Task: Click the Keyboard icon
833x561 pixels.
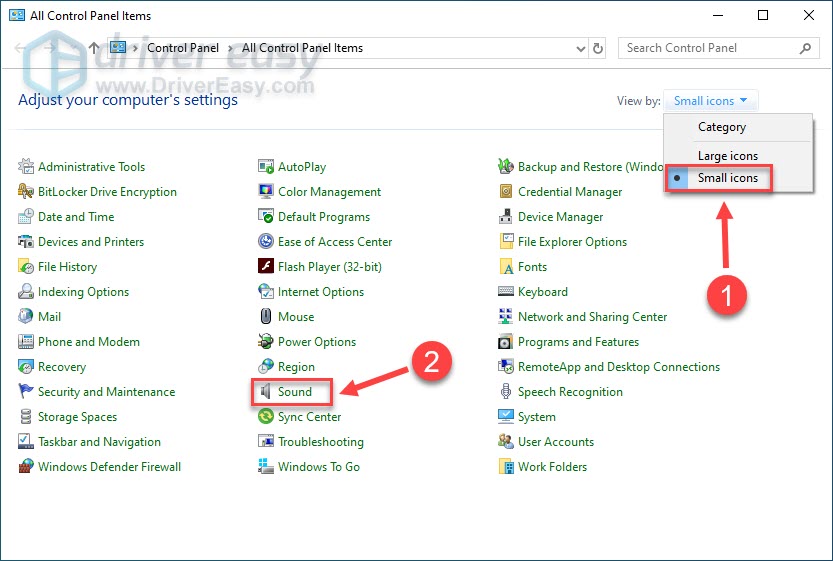Action: coord(507,292)
